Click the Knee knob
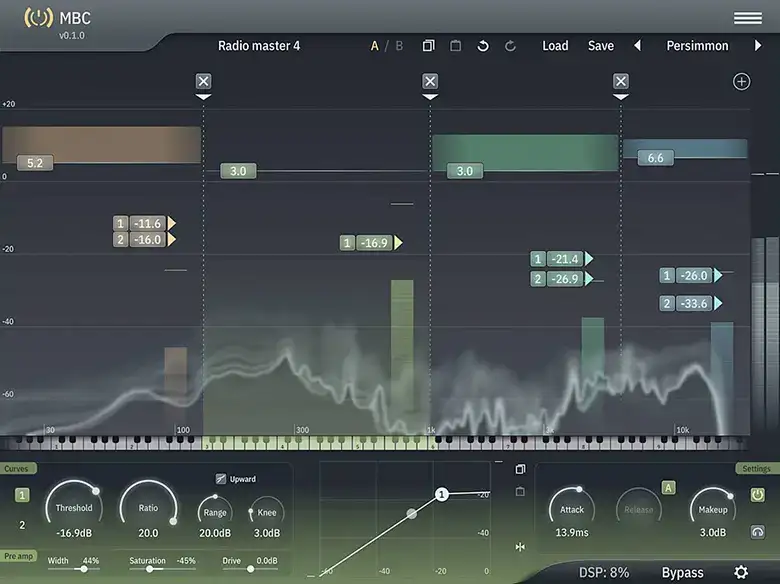The image size is (780, 584). pyautogui.click(x=267, y=511)
